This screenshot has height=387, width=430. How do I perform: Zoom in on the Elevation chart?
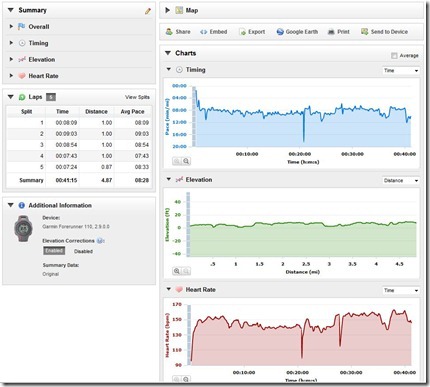[177, 271]
